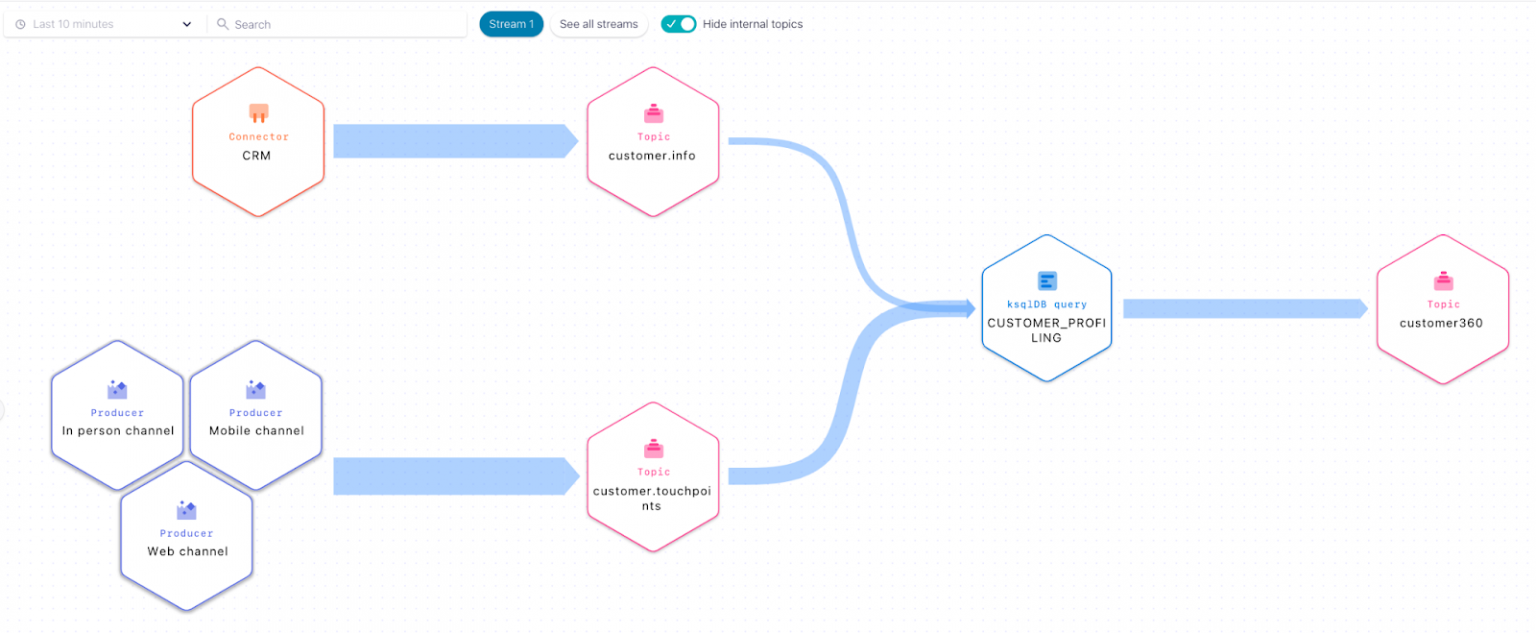This screenshot has width=1536, height=633.
Task: Click the ksqlDB query icon on CUSTOMER_PROFILING
Action: pyautogui.click(x=1046, y=281)
